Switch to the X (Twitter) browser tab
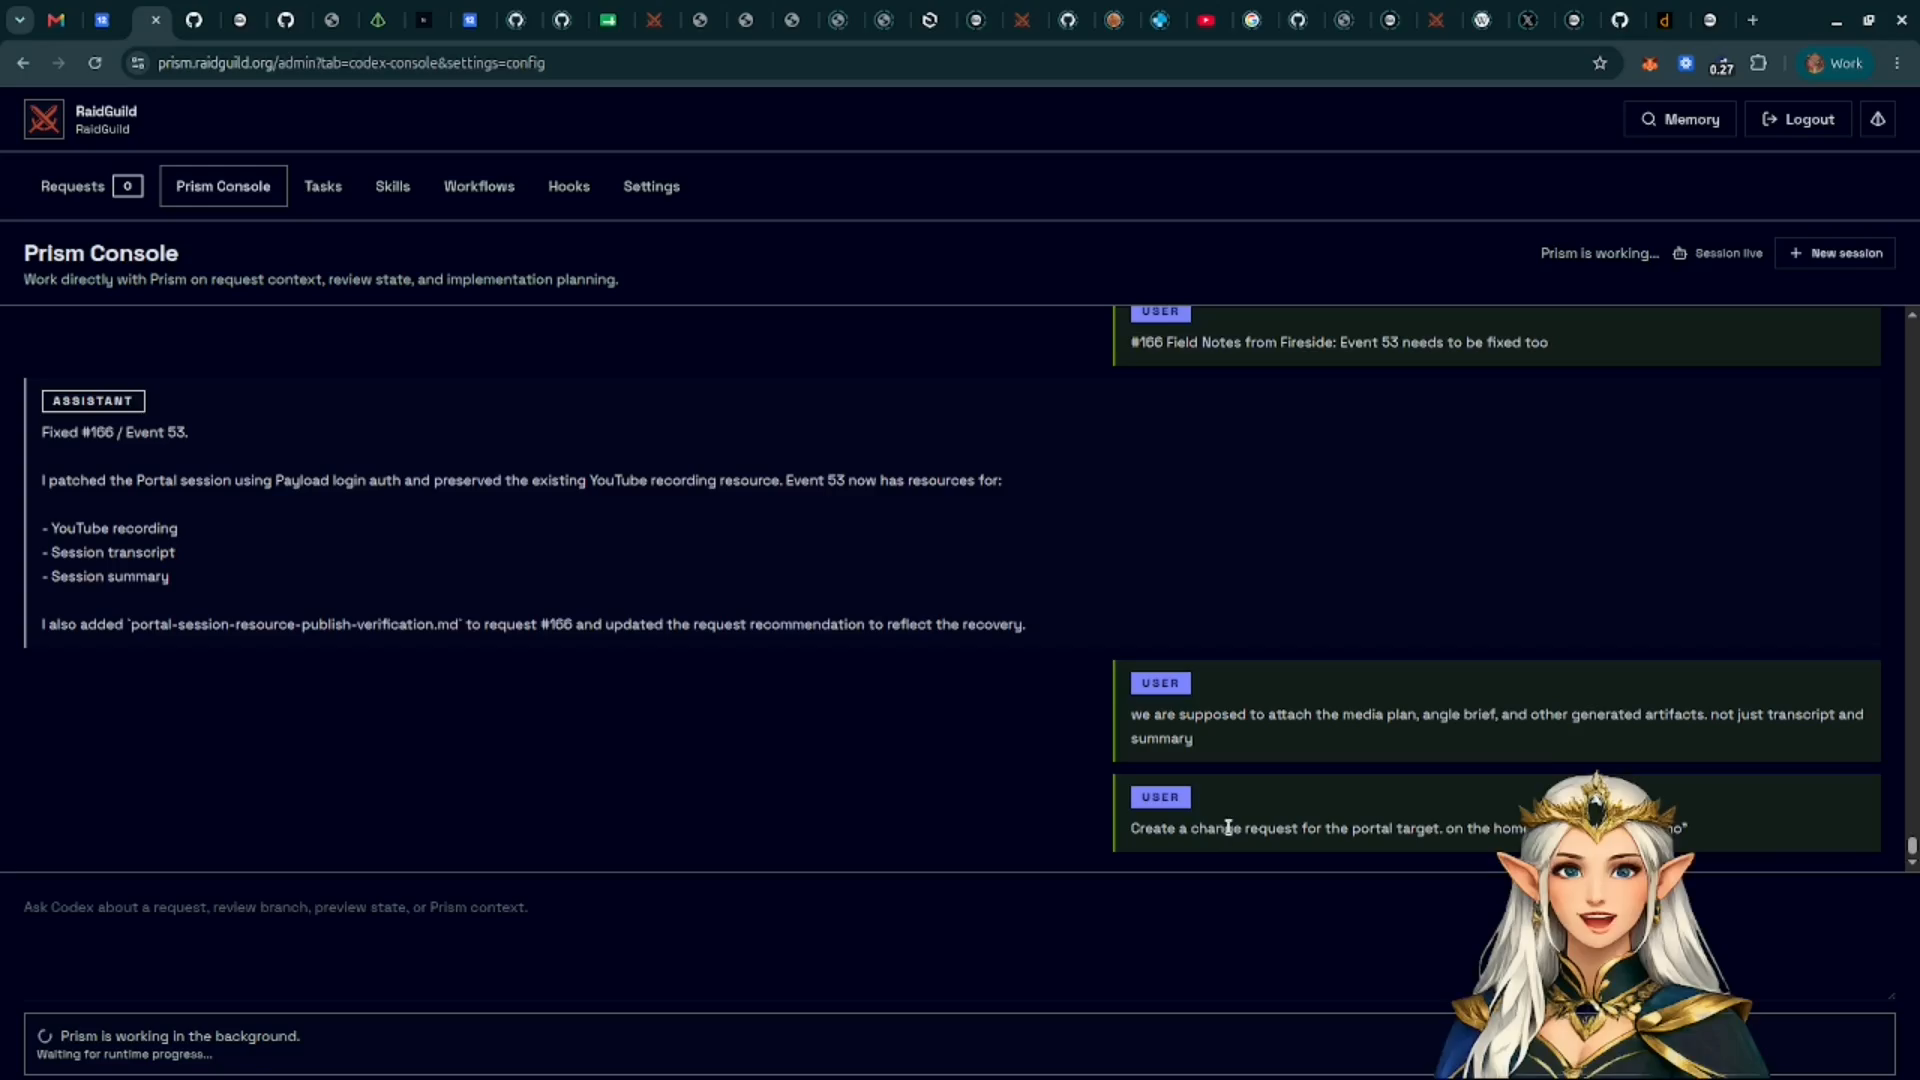1920x1080 pixels. tap(1528, 20)
